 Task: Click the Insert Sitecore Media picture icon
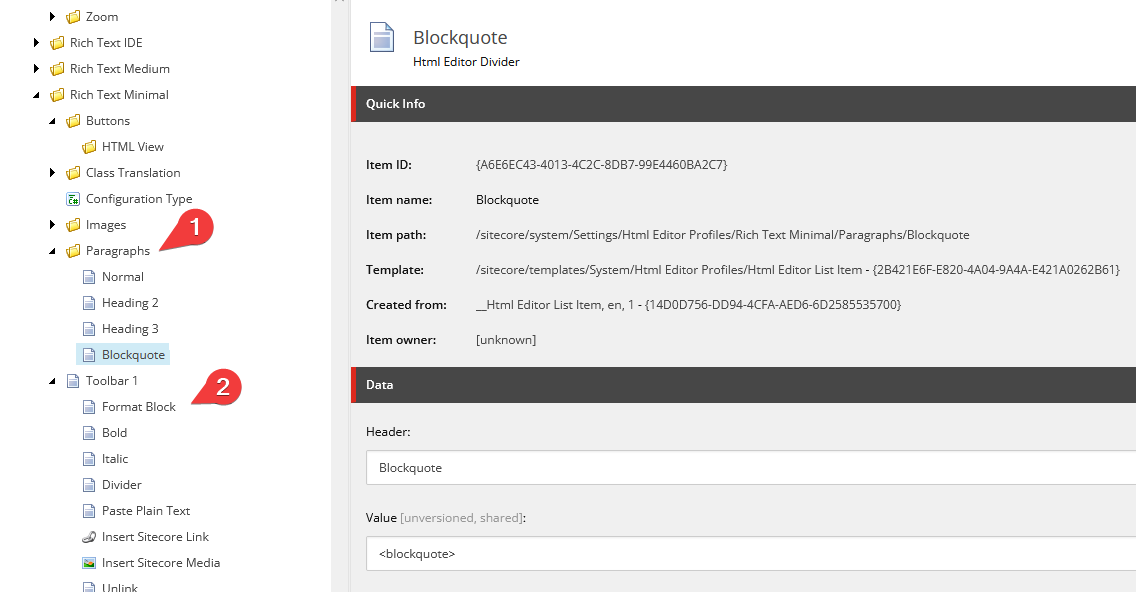coord(89,563)
